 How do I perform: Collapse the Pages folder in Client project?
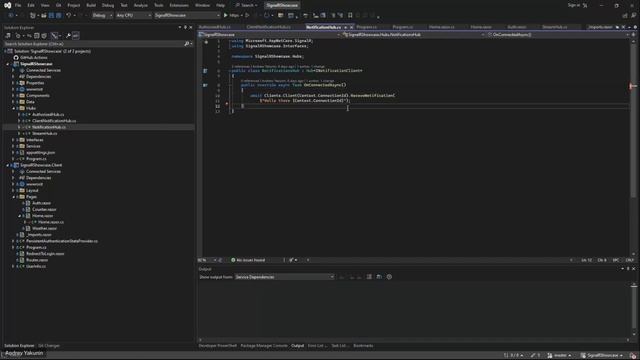click(x=13, y=197)
